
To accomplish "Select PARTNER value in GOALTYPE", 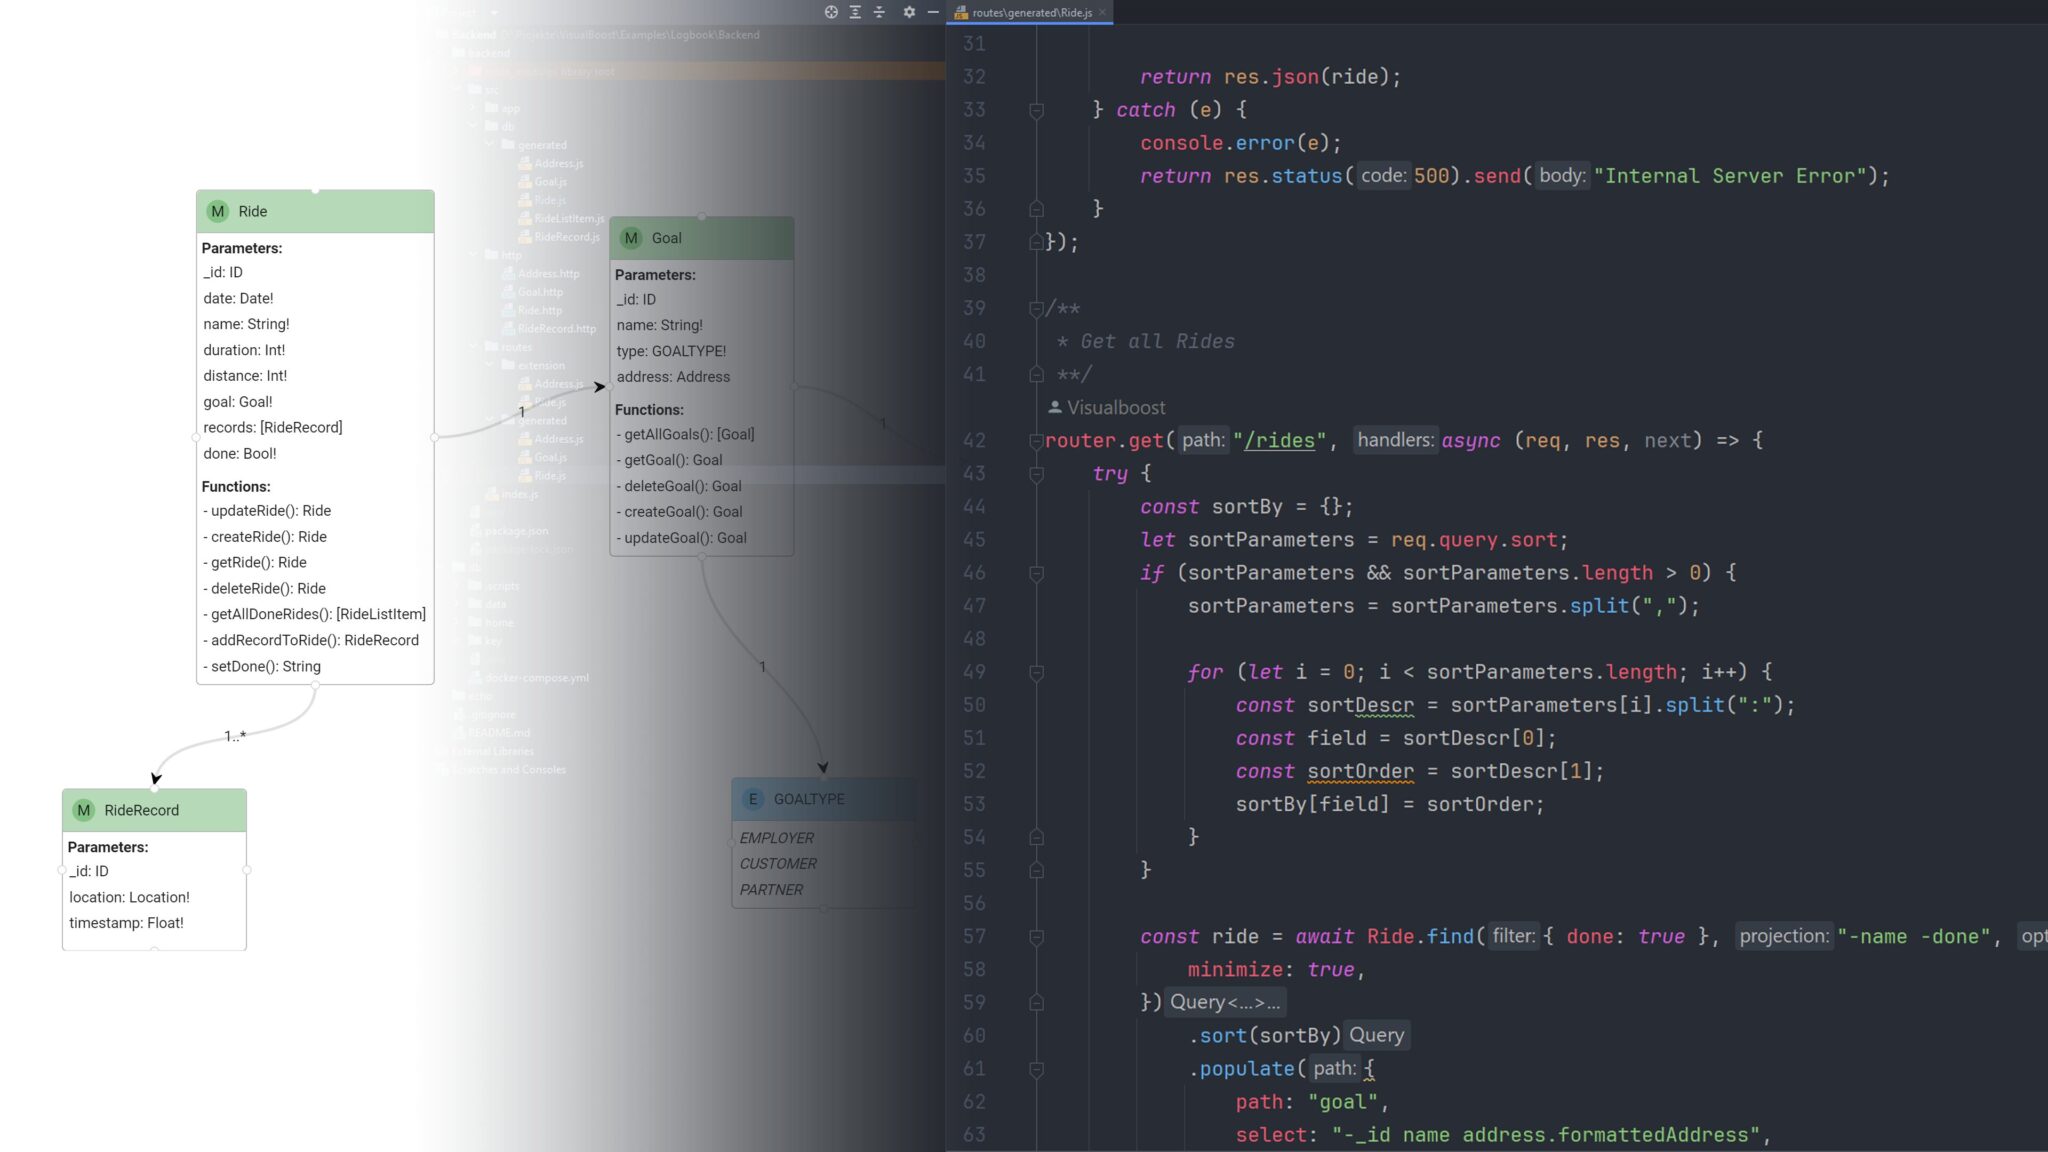I will pyautogui.click(x=771, y=890).
